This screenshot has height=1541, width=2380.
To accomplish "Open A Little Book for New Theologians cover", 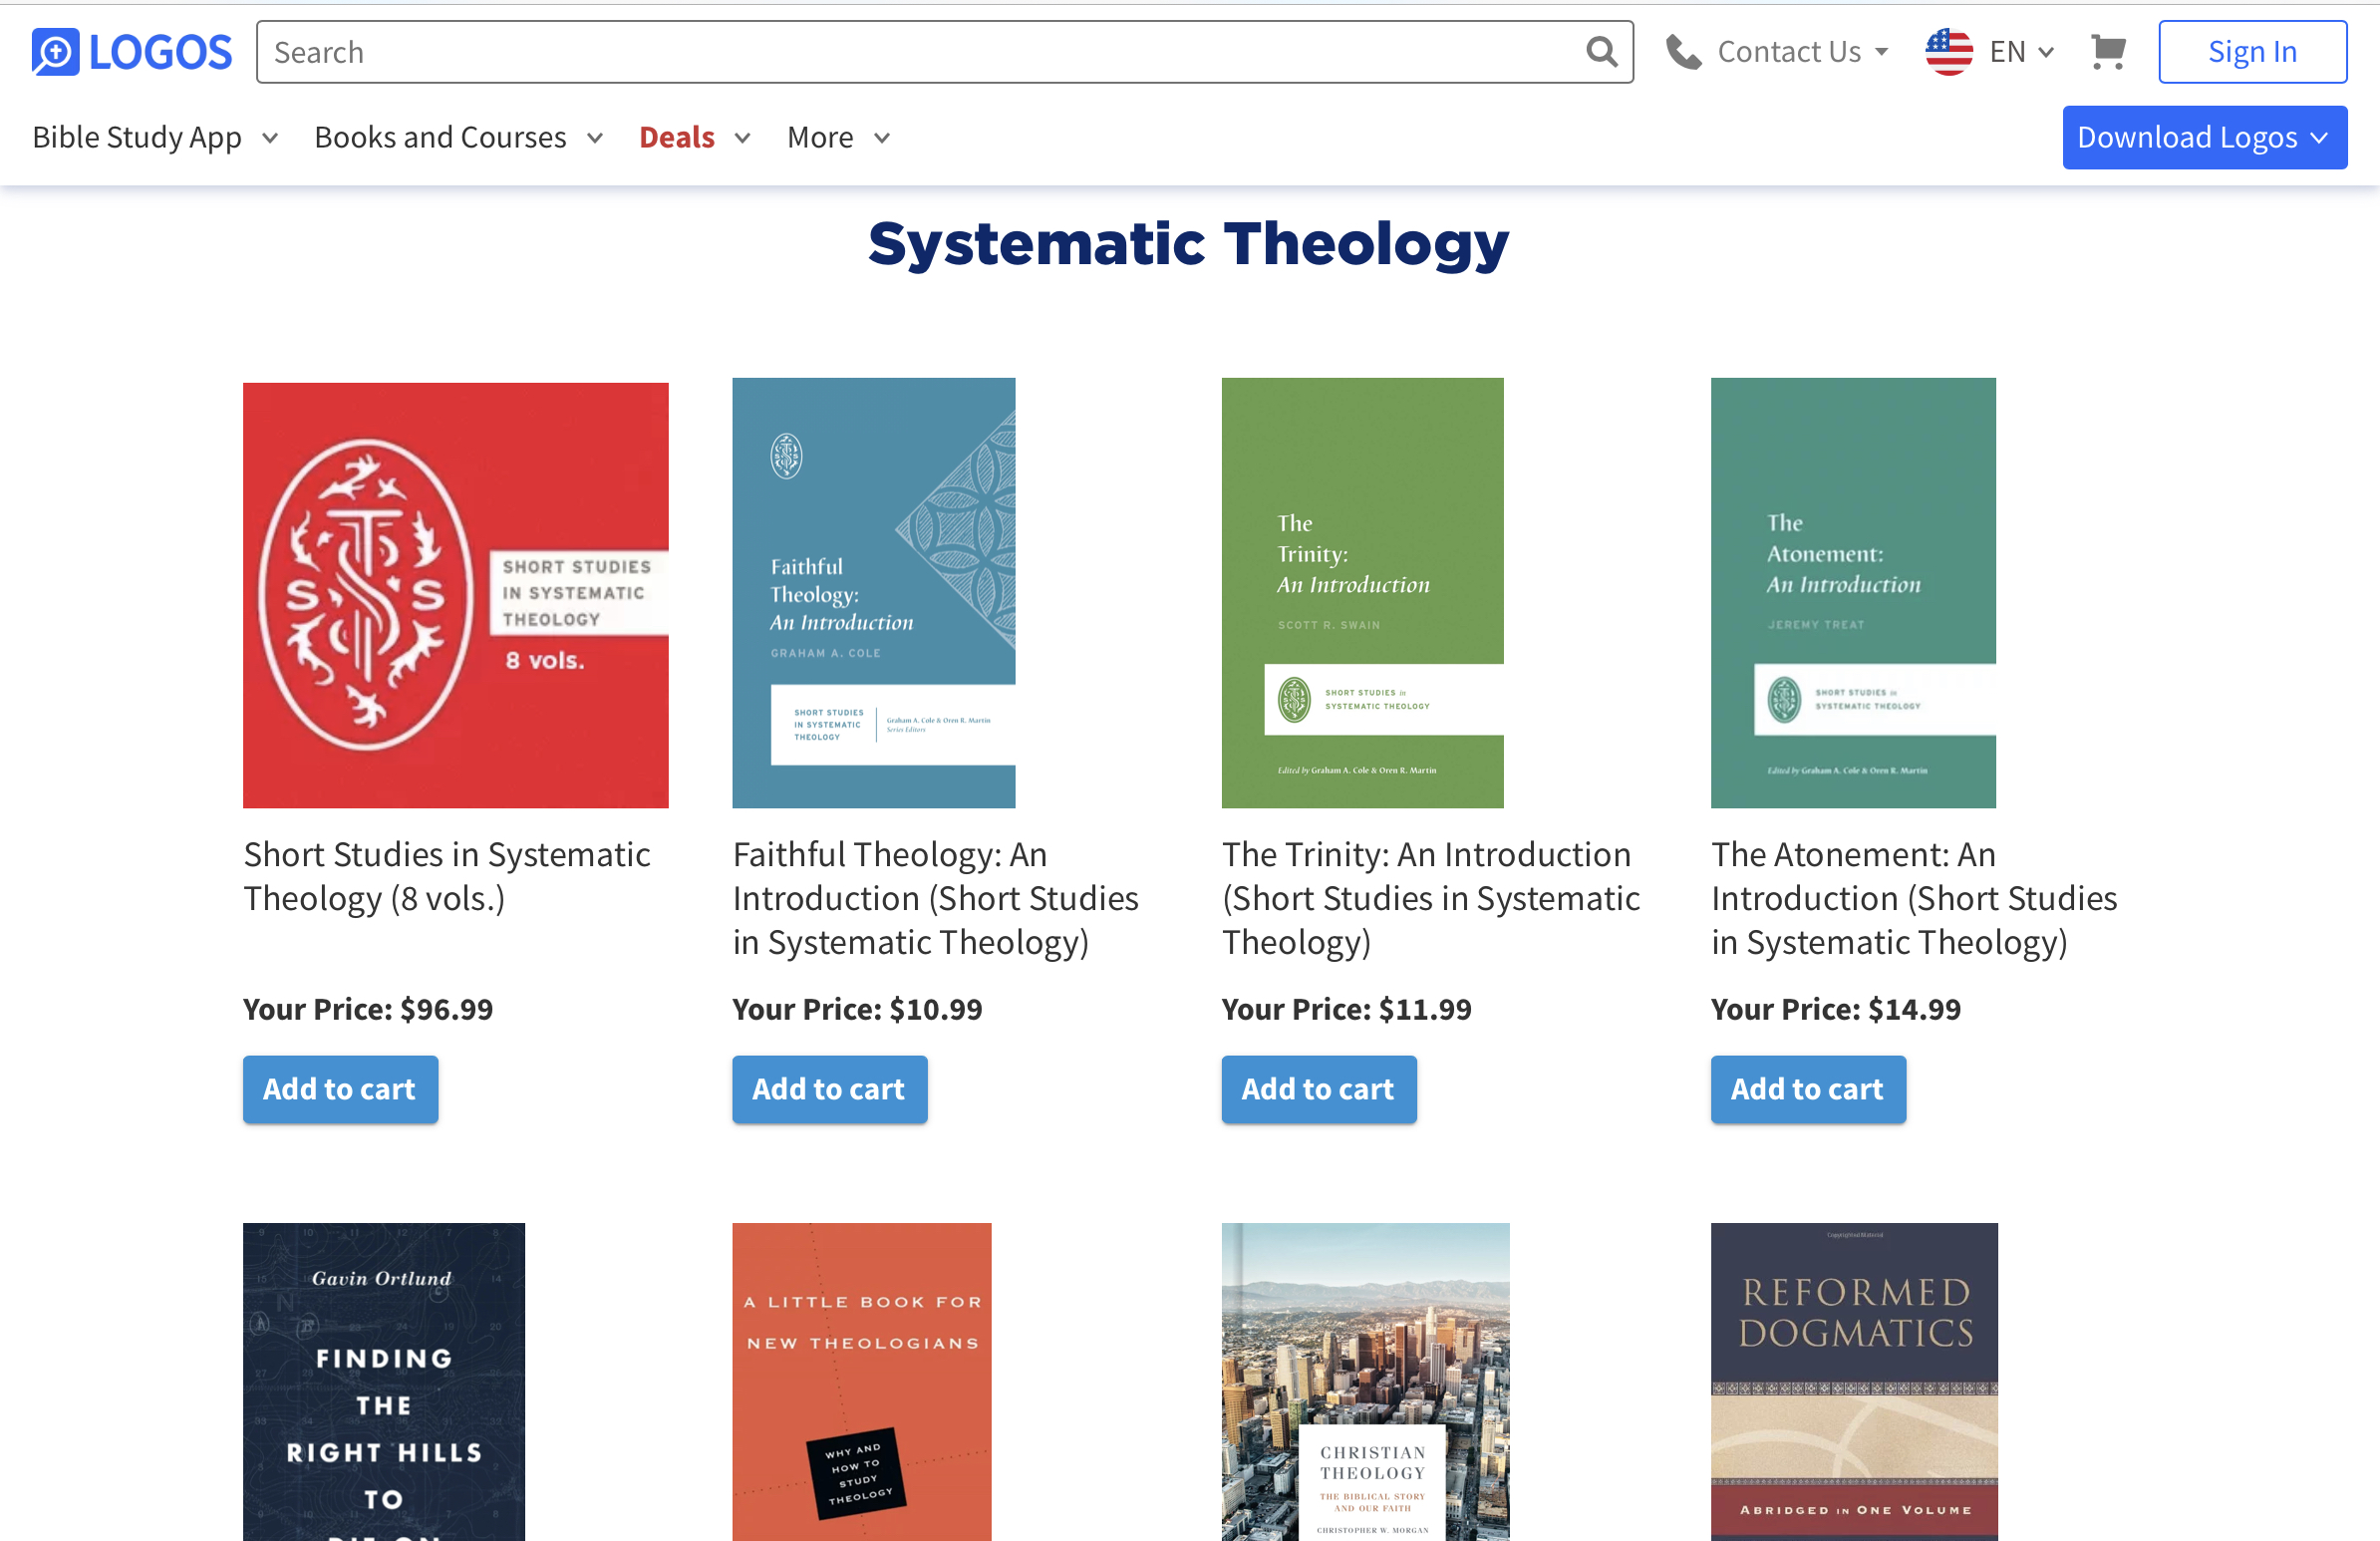I will tap(861, 1381).
